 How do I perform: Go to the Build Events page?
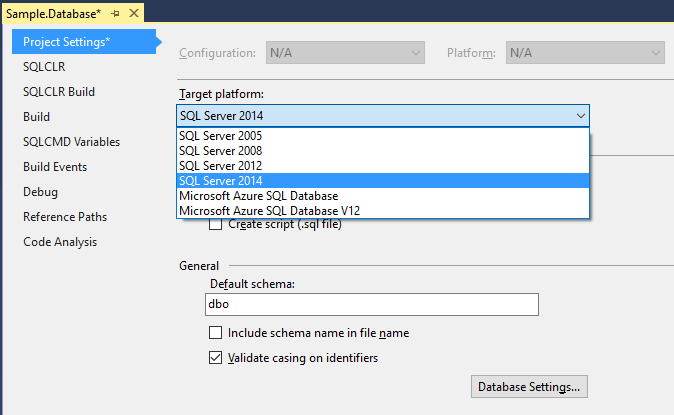55,167
